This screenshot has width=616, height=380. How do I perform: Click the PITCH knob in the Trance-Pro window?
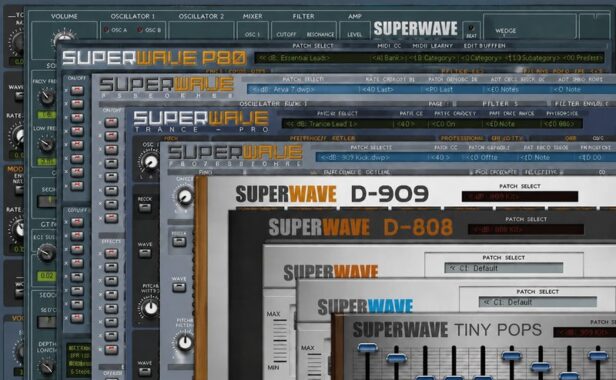(150, 308)
